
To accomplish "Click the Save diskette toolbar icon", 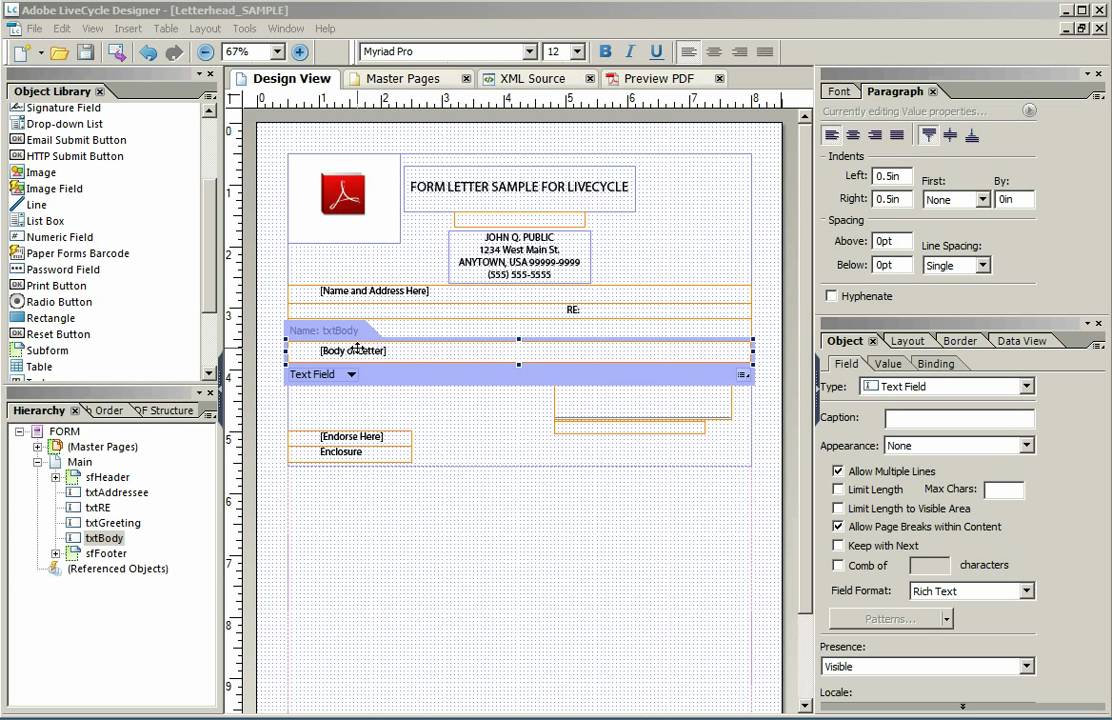I will tap(86, 52).
